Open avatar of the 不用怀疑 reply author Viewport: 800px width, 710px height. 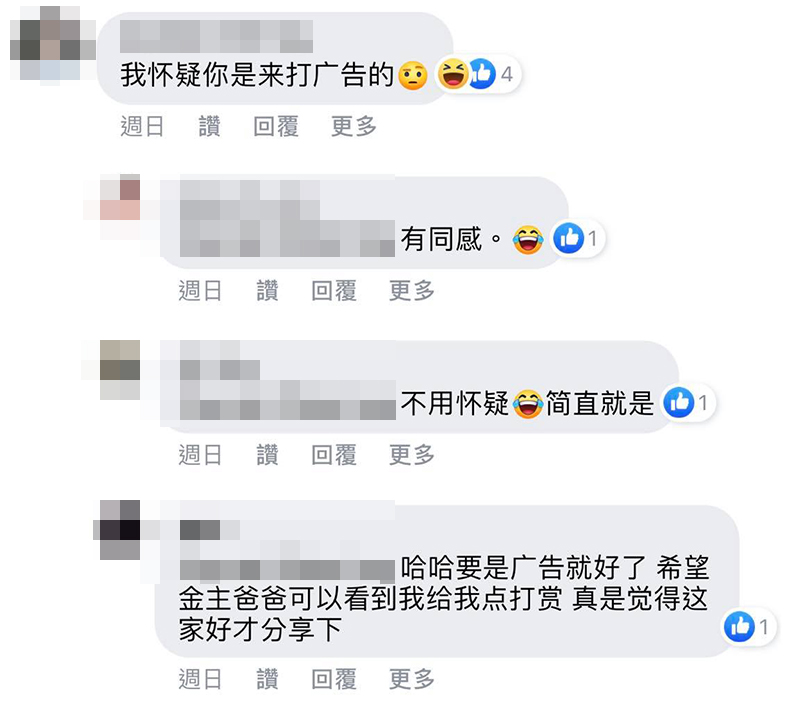click(120, 370)
